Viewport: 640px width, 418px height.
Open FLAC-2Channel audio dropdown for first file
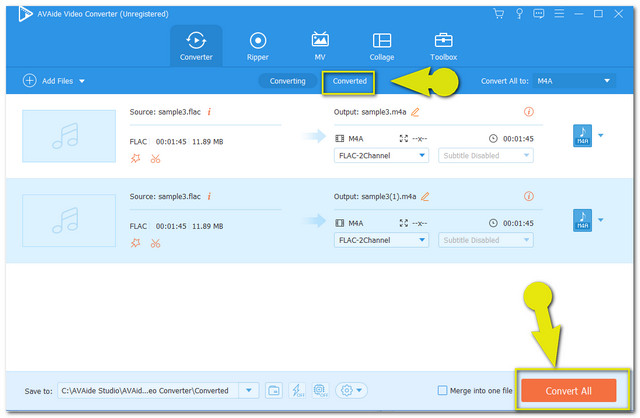click(x=381, y=156)
